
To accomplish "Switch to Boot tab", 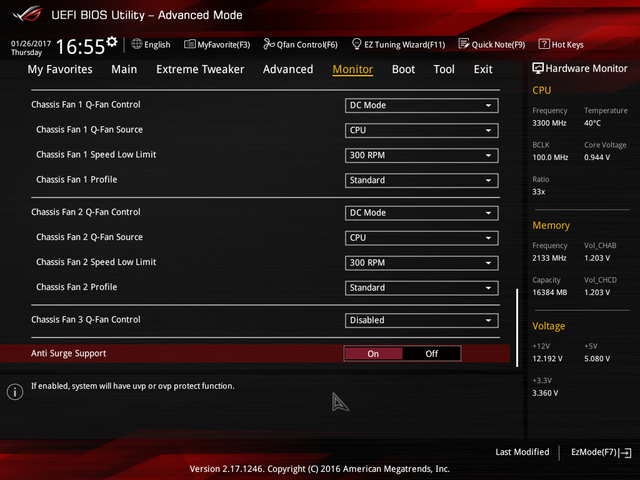I will pos(403,69).
